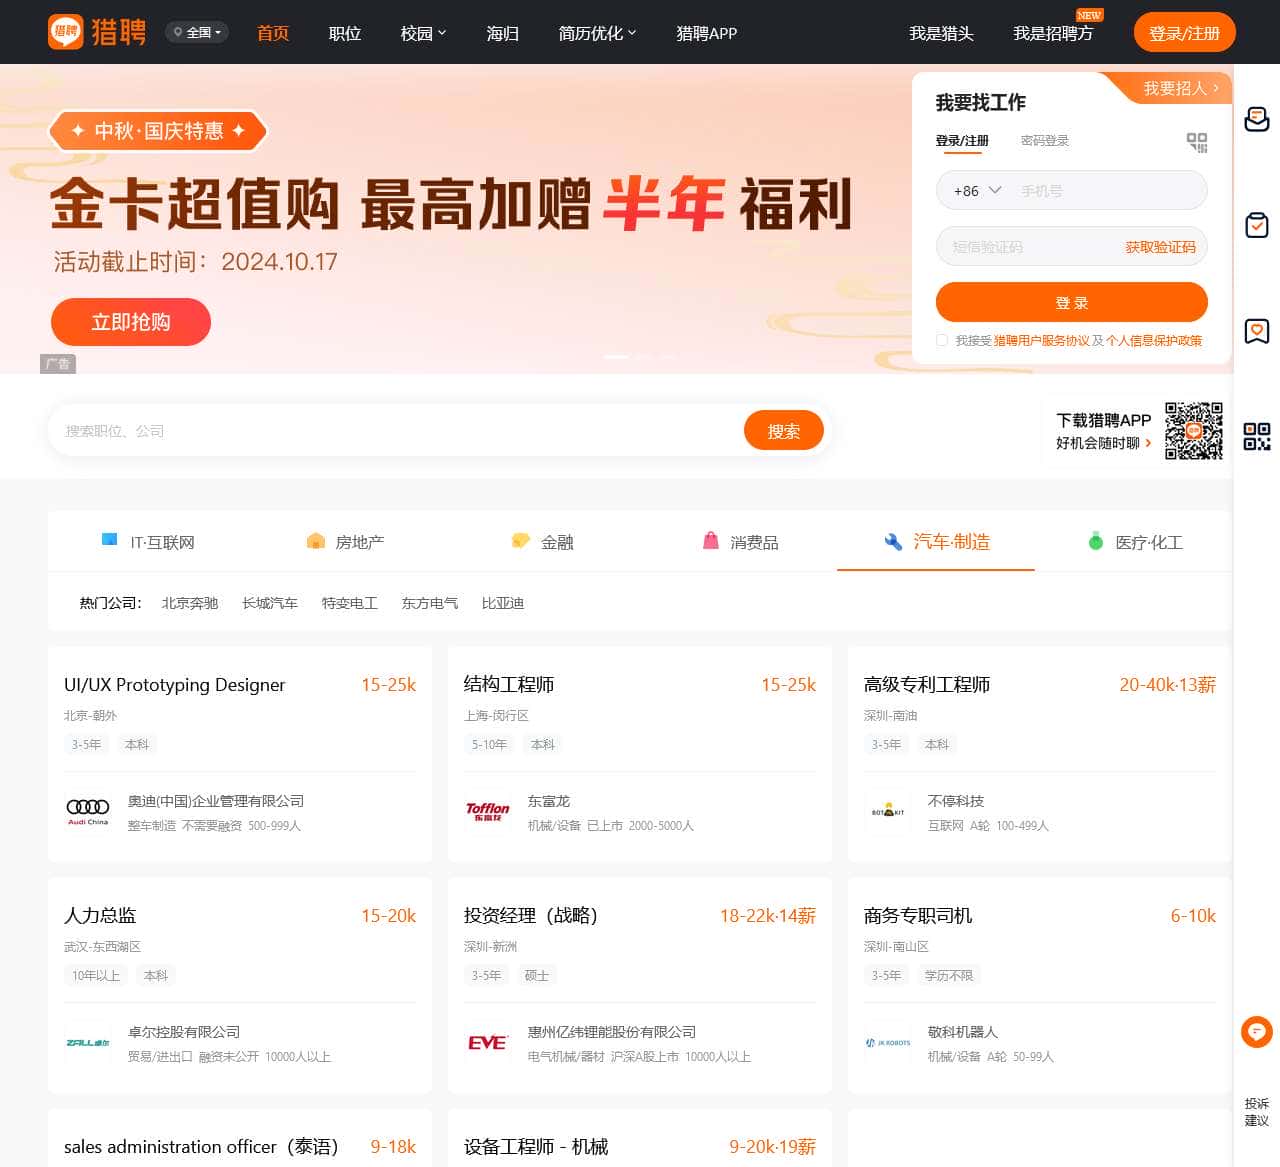Click the 我是招聘方 link
1280x1167 pixels.
point(1053,33)
